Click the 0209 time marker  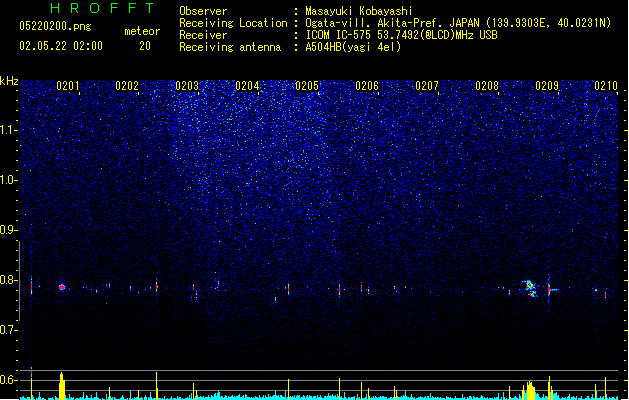point(547,86)
